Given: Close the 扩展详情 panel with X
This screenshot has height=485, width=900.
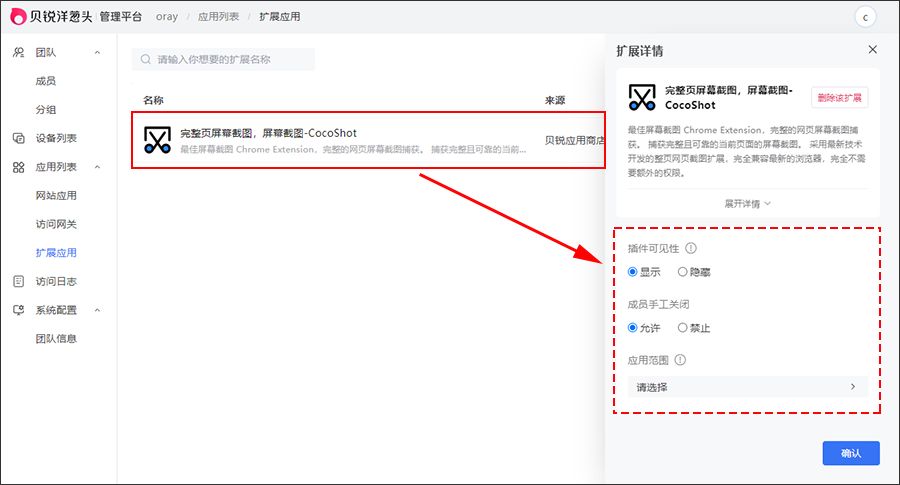Looking at the screenshot, I should pyautogui.click(x=872, y=50).
